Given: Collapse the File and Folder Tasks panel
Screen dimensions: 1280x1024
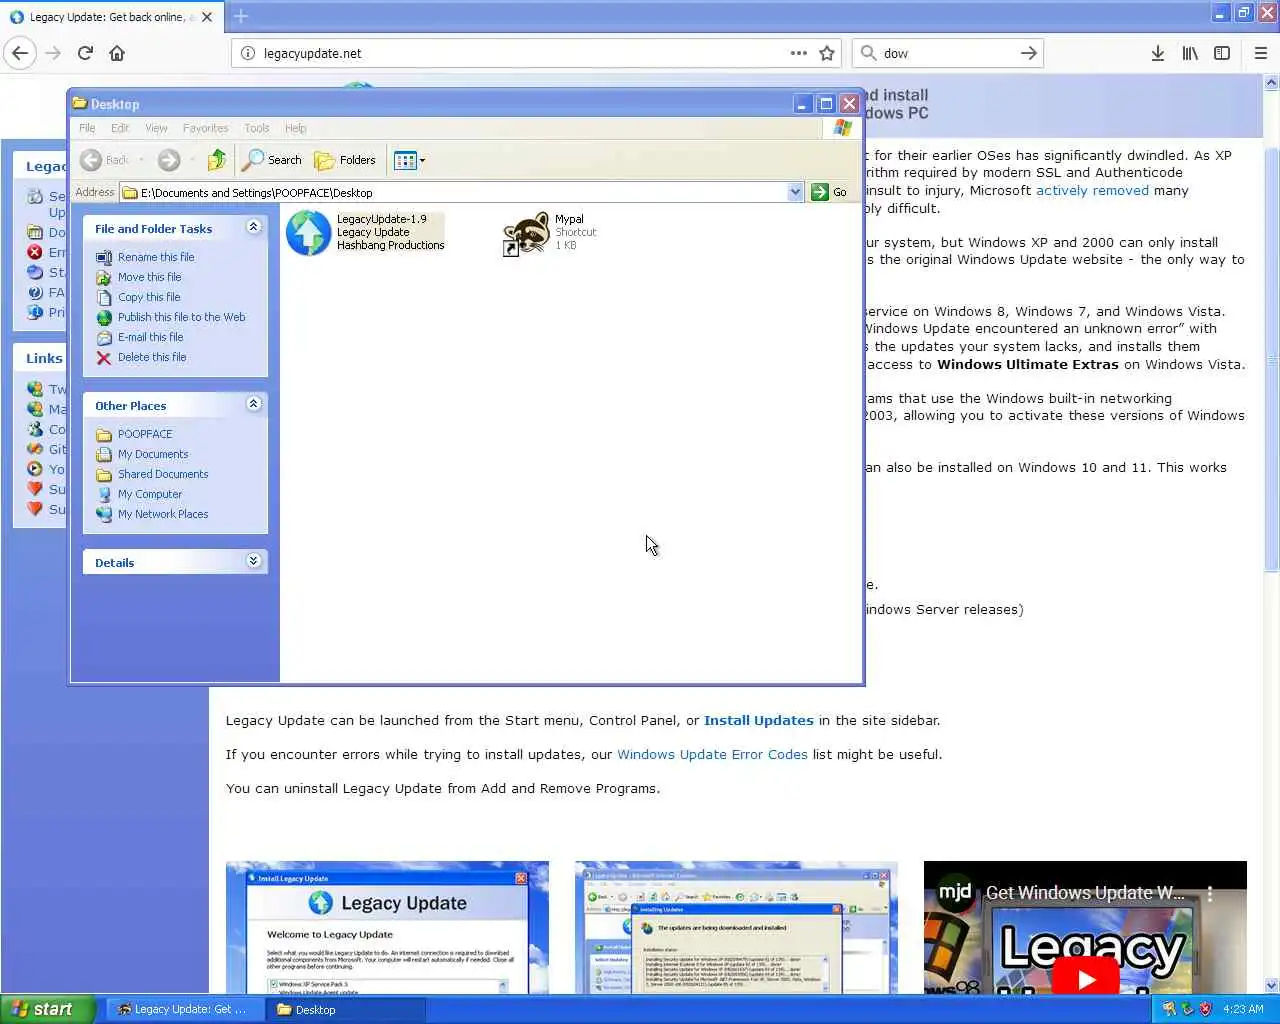Looking at the screenshot, I should (x=253, y=227).
